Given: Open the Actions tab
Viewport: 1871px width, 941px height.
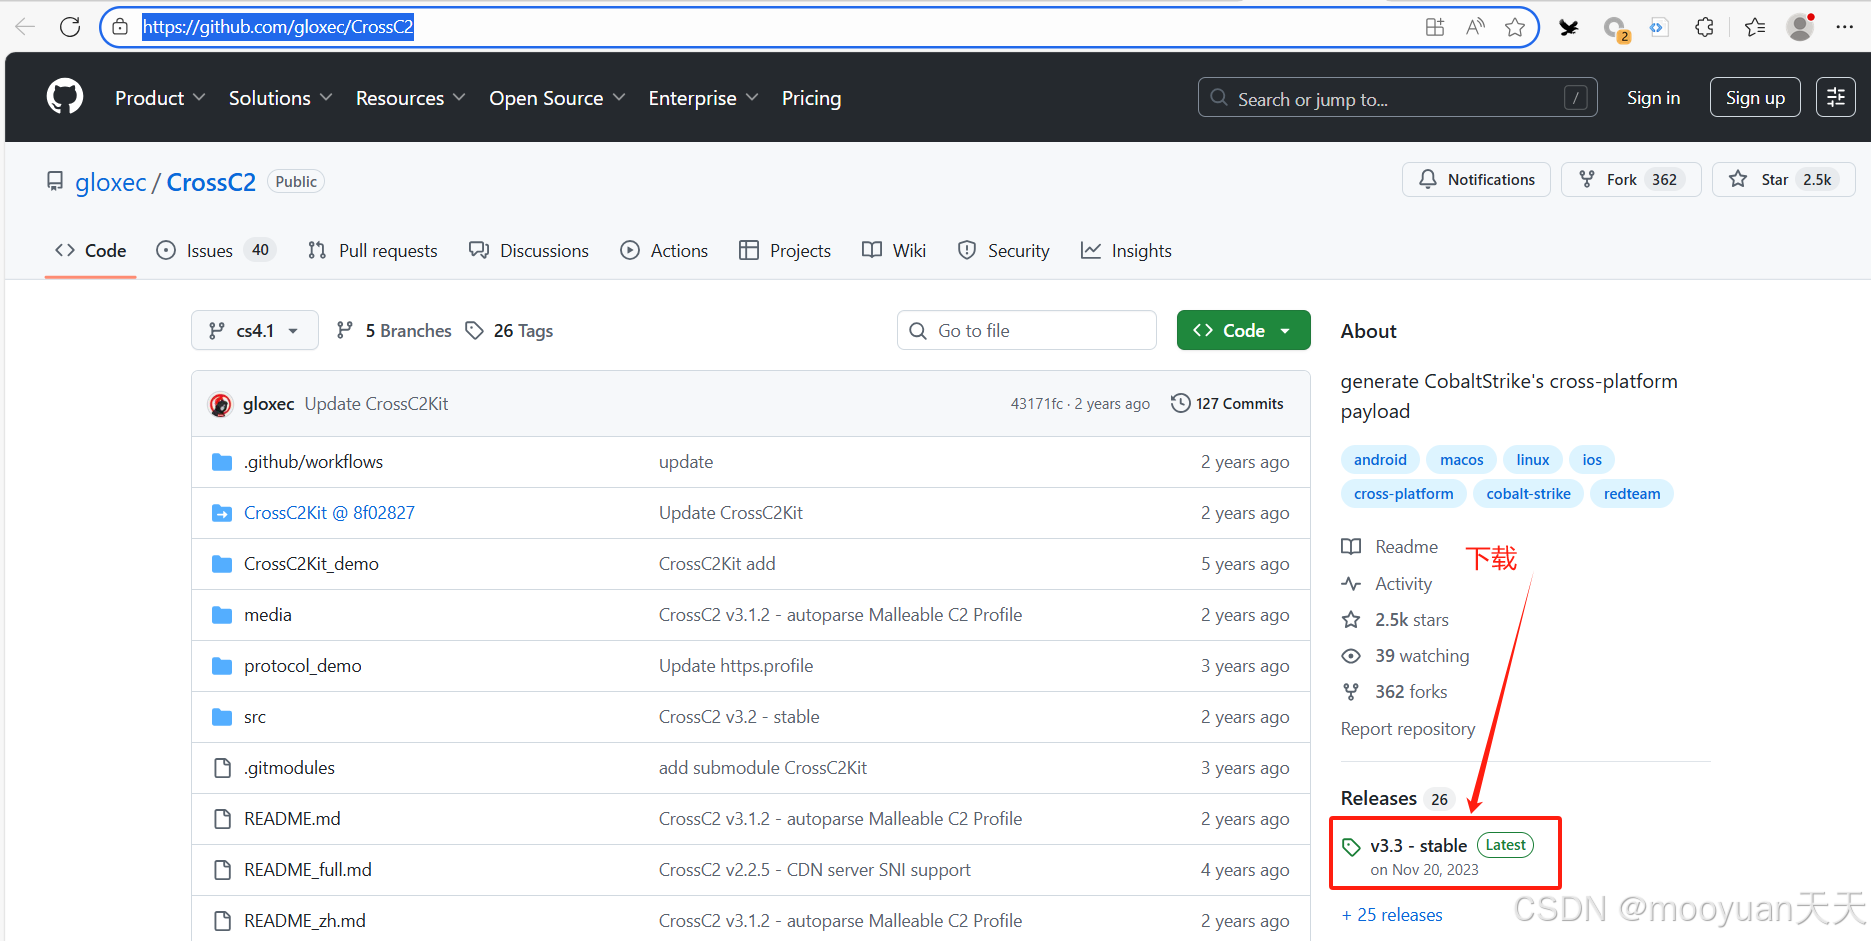Looking at the screenshot, I should [664, 250].
